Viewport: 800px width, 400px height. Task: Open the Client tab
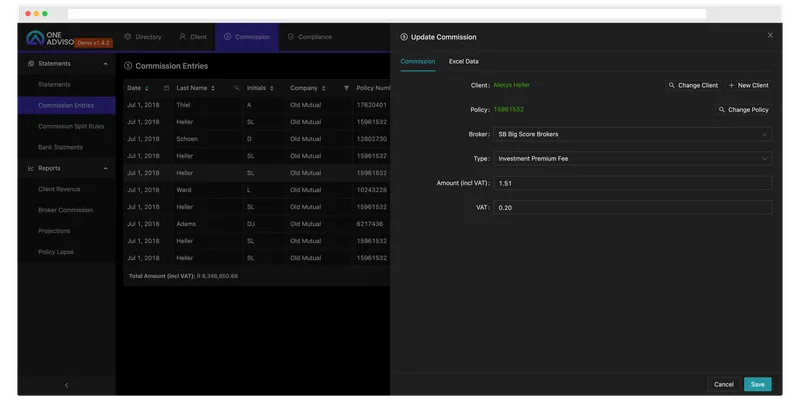coord(193,37)
